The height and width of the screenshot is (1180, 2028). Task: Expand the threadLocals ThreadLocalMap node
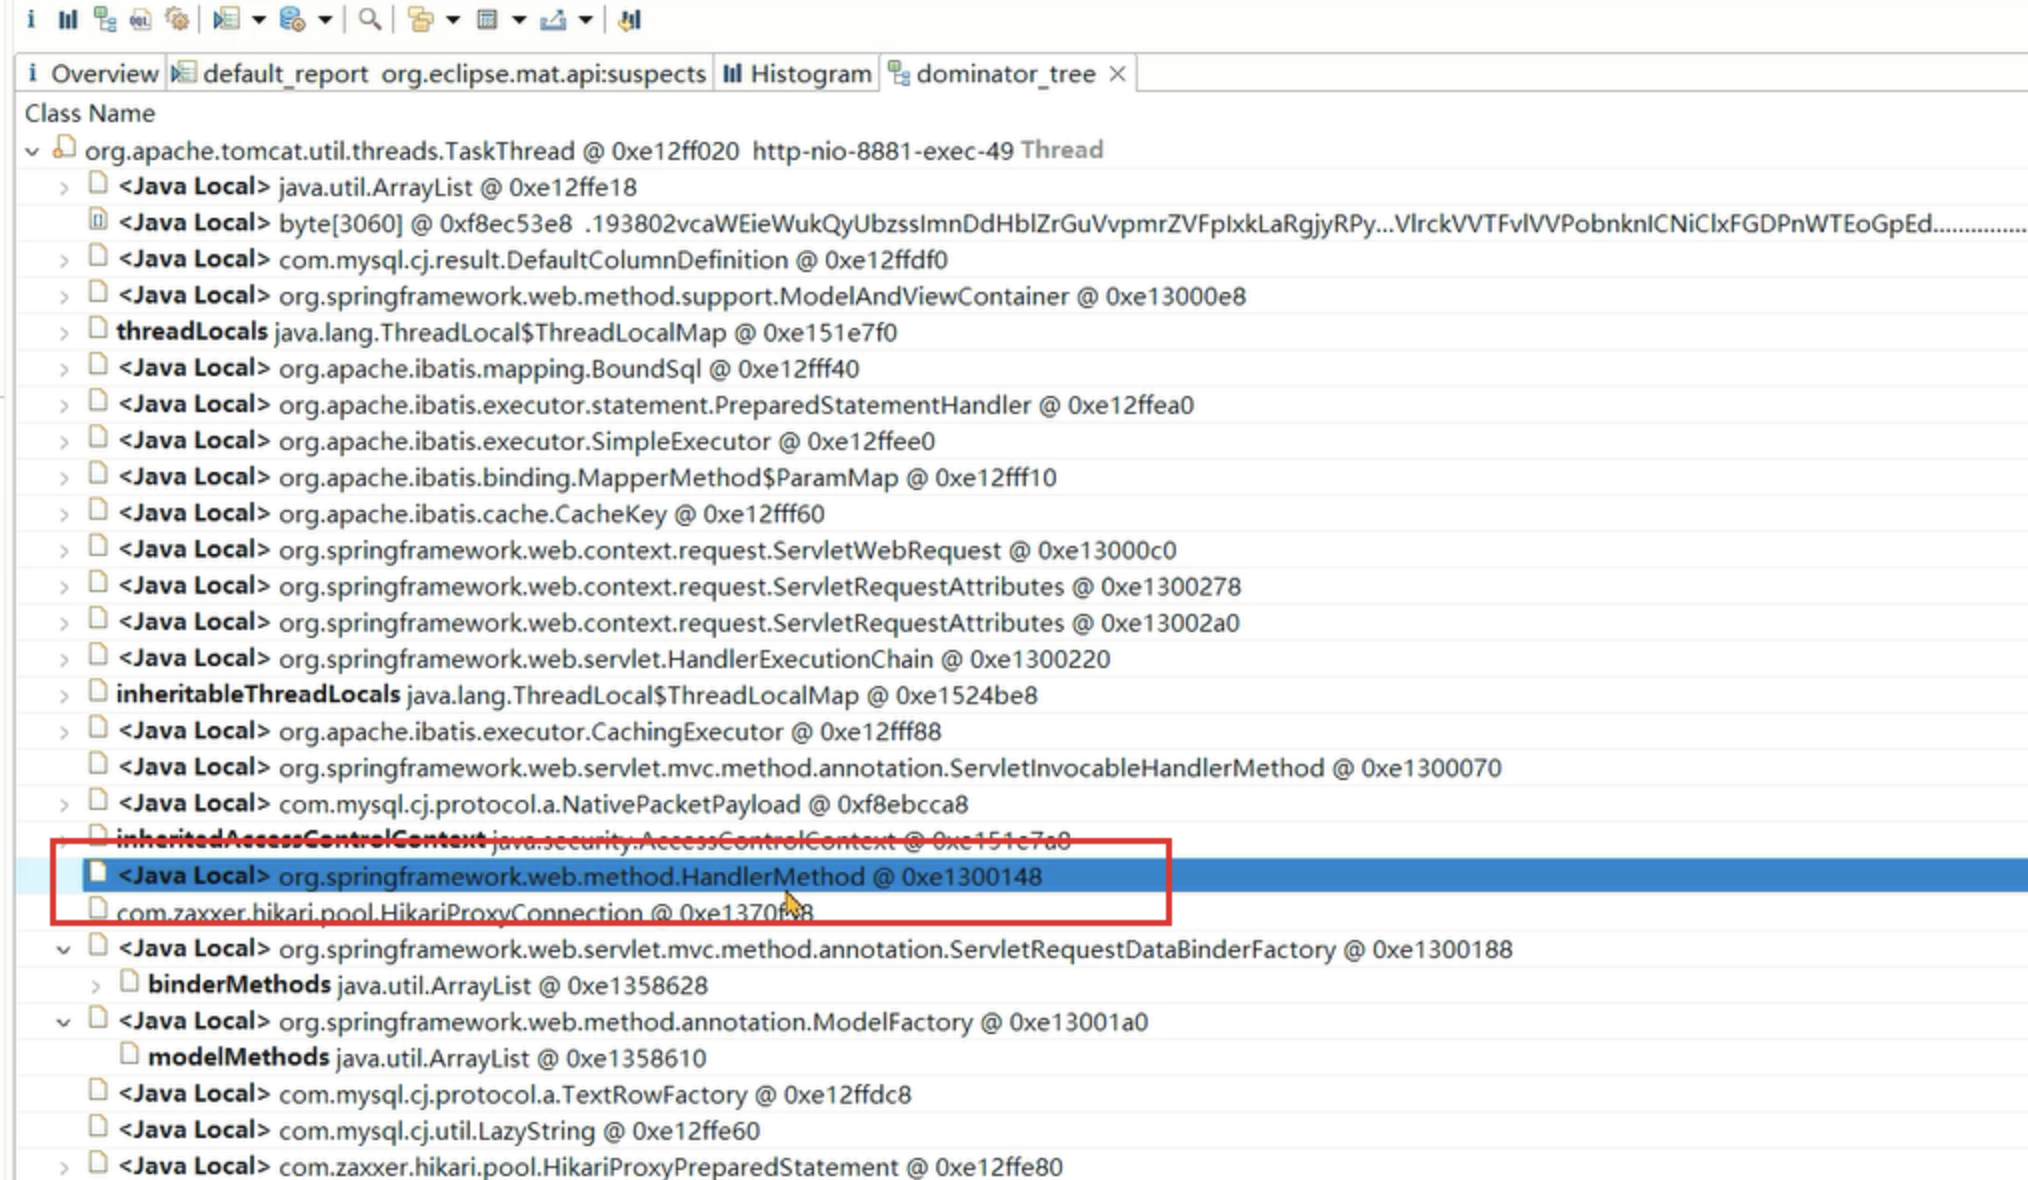(x=63, y=333)
